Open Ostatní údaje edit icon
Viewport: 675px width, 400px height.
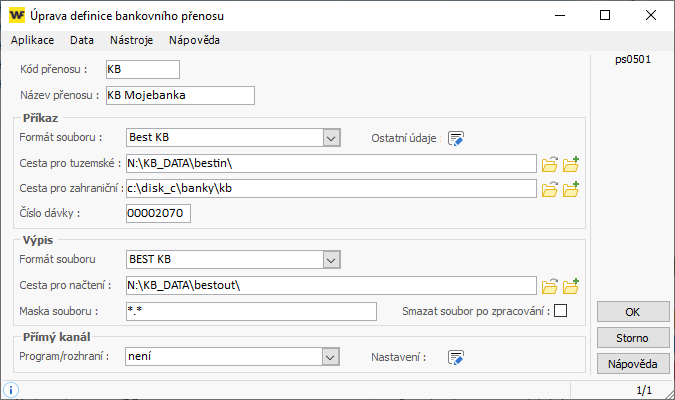coord(456,138)
